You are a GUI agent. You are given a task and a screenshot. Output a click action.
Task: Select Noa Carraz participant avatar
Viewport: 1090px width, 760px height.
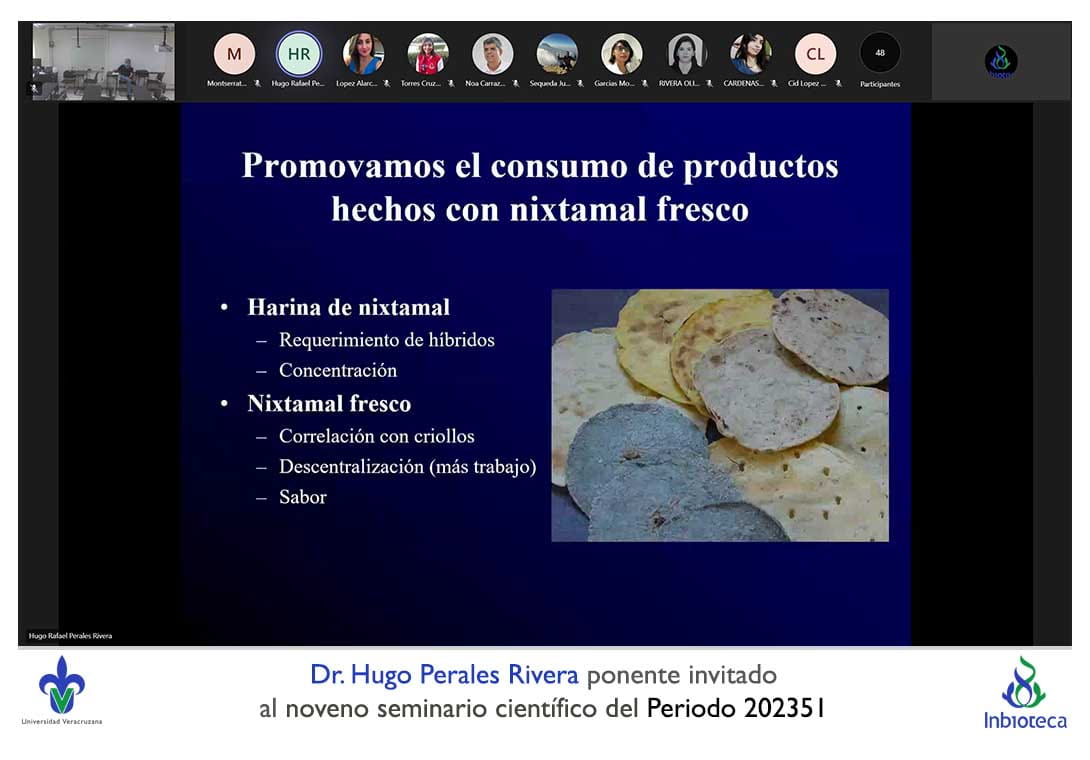(492, 54)
